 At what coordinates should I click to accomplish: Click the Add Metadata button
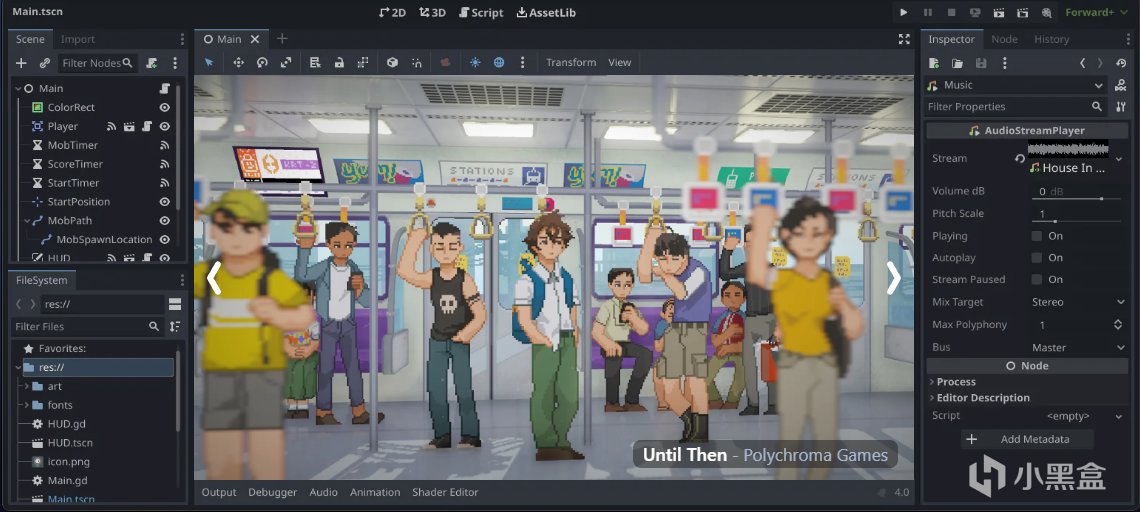pos(1027,439)
